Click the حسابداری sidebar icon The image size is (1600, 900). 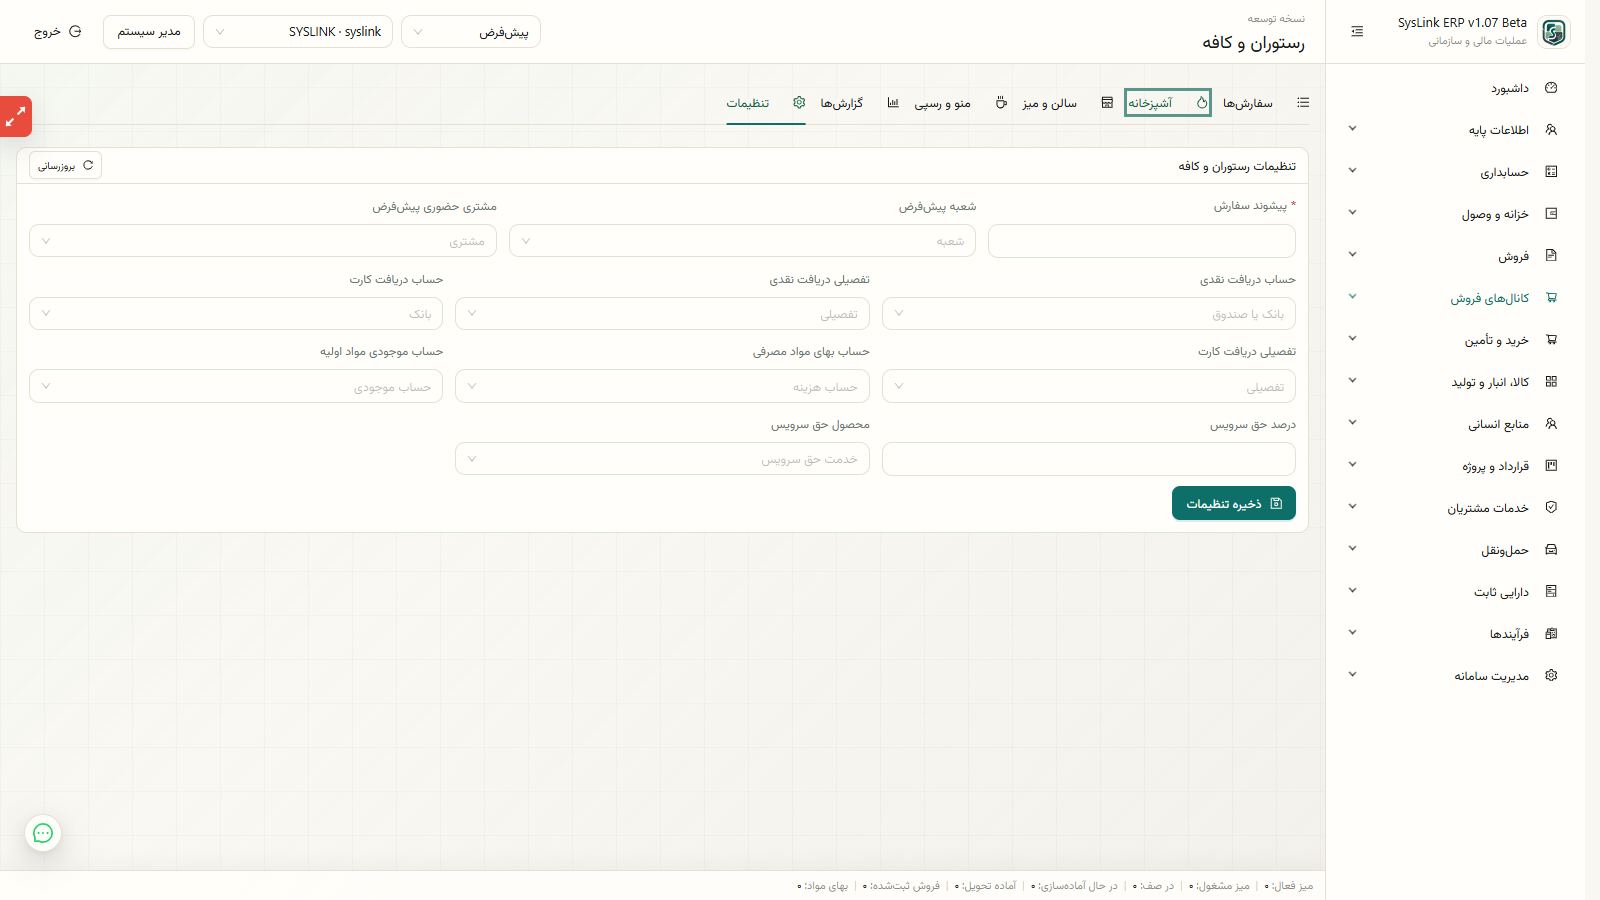click(1551, 172)
